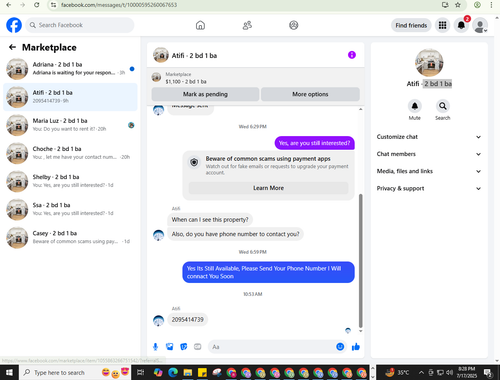
Task: Click the More options button
Action: tap(310, 94)
